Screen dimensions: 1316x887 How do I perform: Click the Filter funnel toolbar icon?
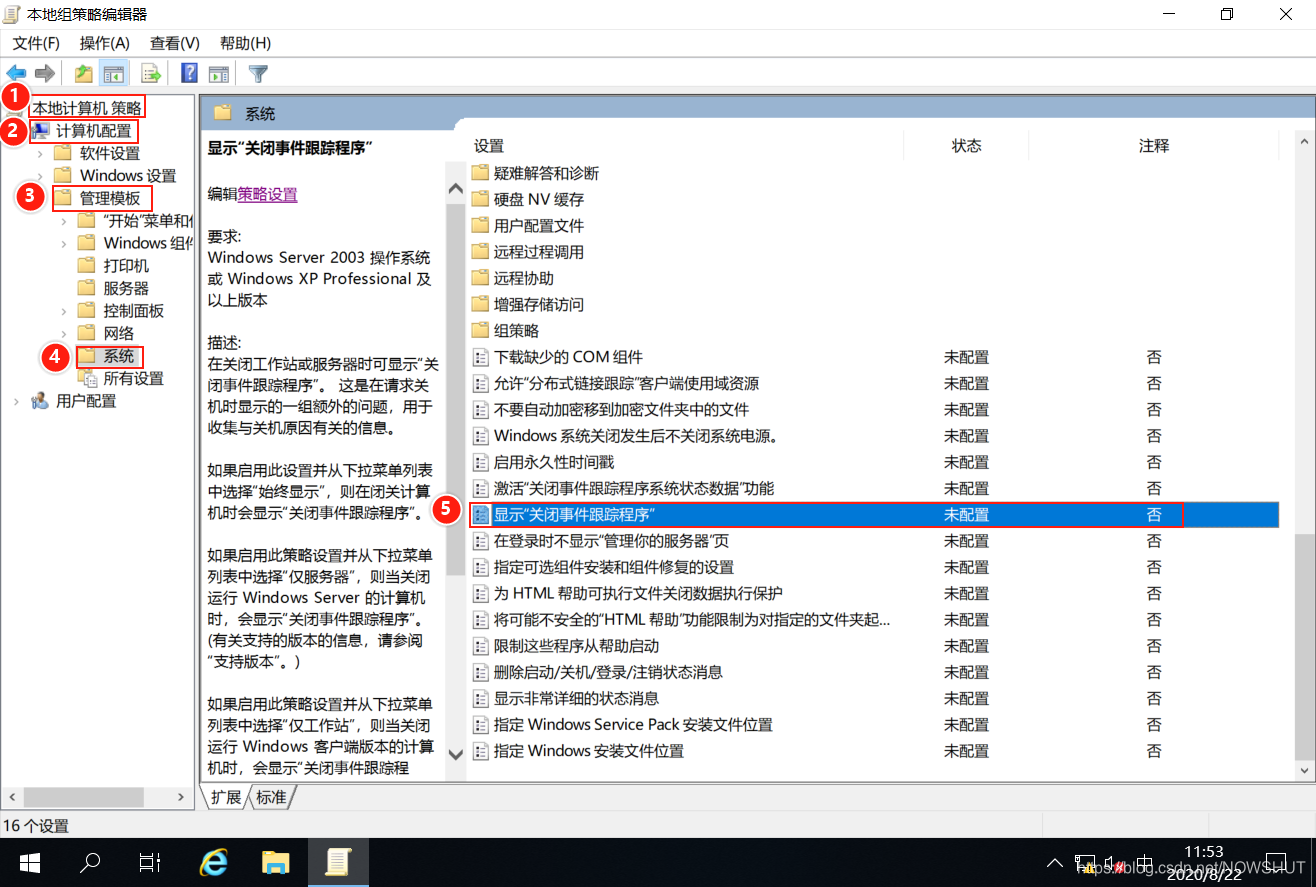tap(258, 73)
